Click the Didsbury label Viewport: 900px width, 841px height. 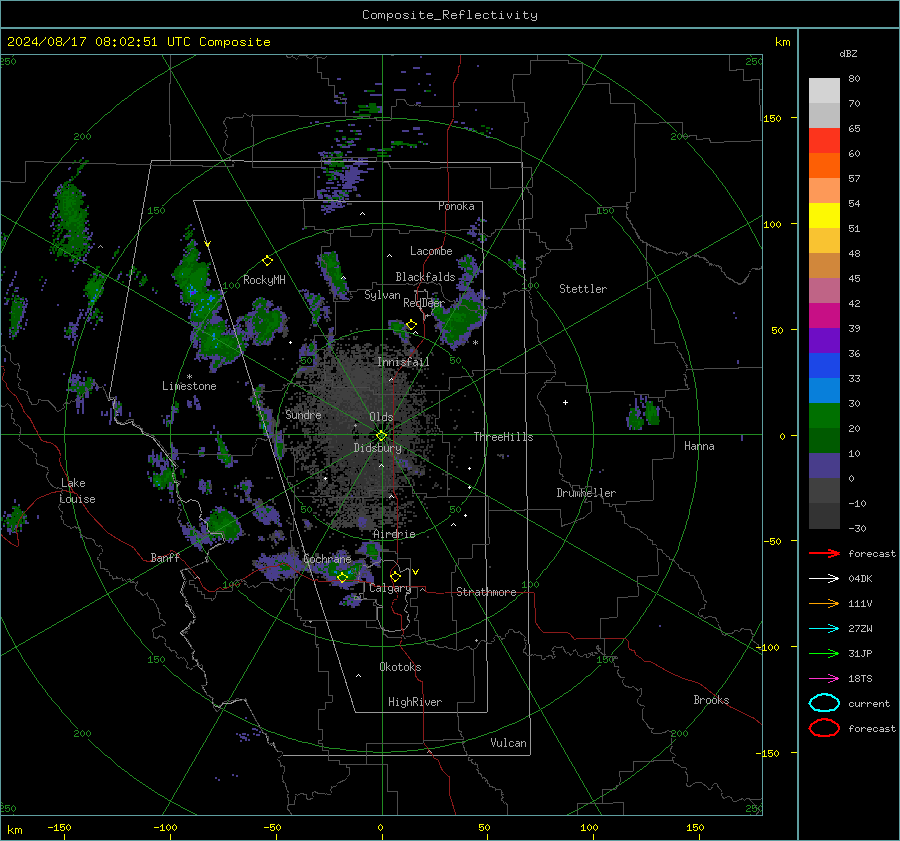click(x=377, y=448)
